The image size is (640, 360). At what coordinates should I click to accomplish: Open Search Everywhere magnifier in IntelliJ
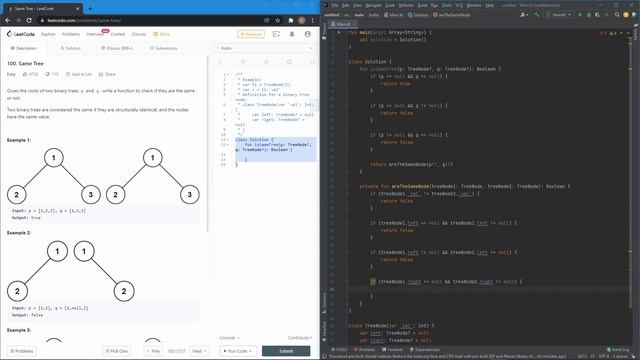(617, 15)
